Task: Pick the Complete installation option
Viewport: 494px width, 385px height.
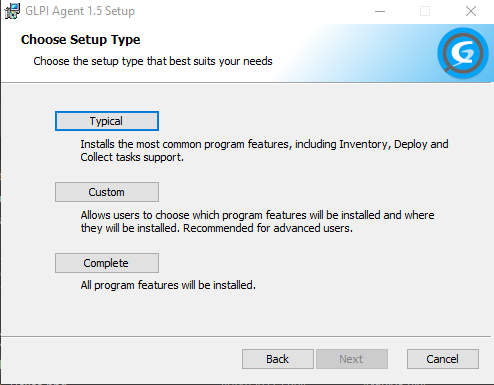Action: pos(107,263)
